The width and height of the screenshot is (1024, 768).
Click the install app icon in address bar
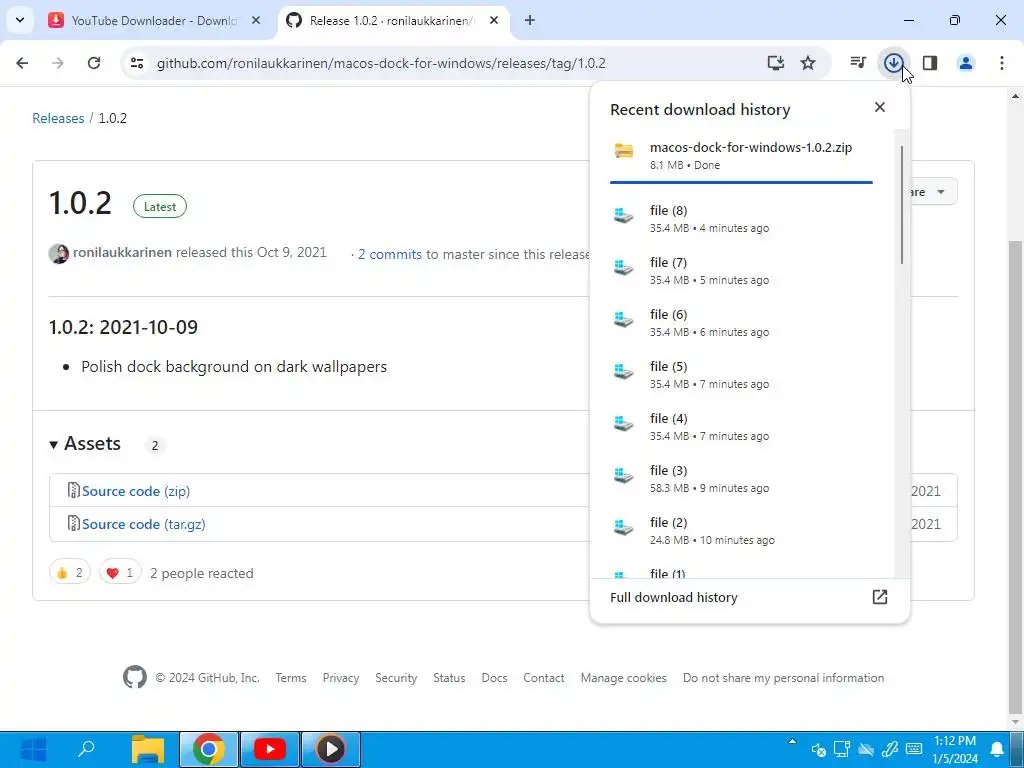click(x=775, y=63)
